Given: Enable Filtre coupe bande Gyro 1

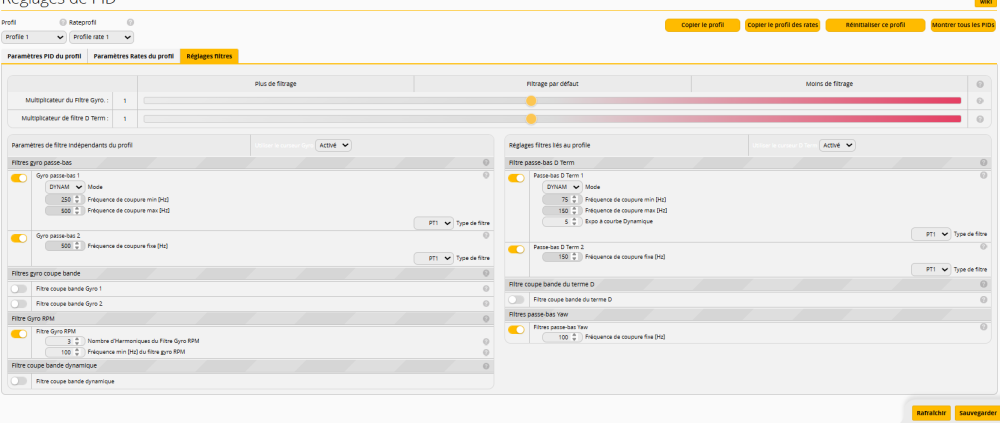Looking at the screenshot, I should (x=19, y=288).
